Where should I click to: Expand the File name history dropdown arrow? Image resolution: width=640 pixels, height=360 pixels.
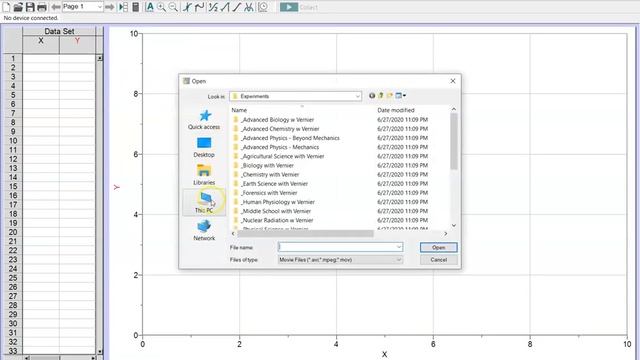pos(399,247)
